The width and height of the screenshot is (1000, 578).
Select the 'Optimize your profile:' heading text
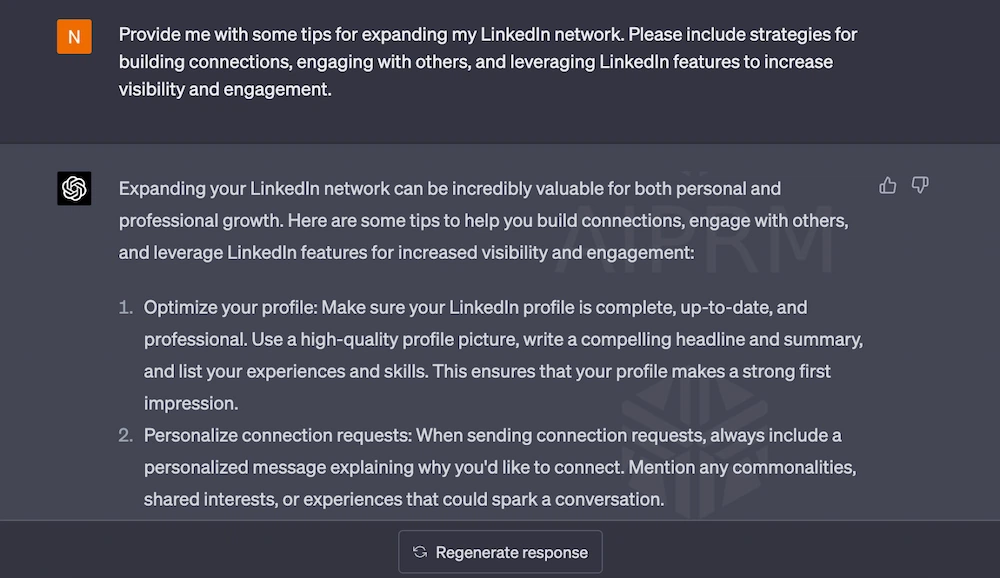tap(230, 308)
